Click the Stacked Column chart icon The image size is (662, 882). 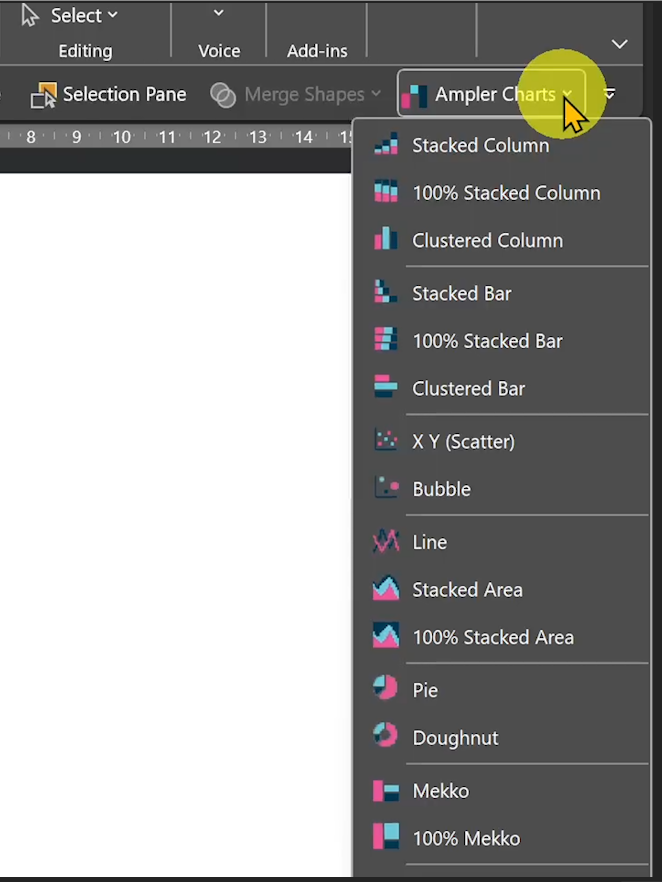[x=386, y=145]
